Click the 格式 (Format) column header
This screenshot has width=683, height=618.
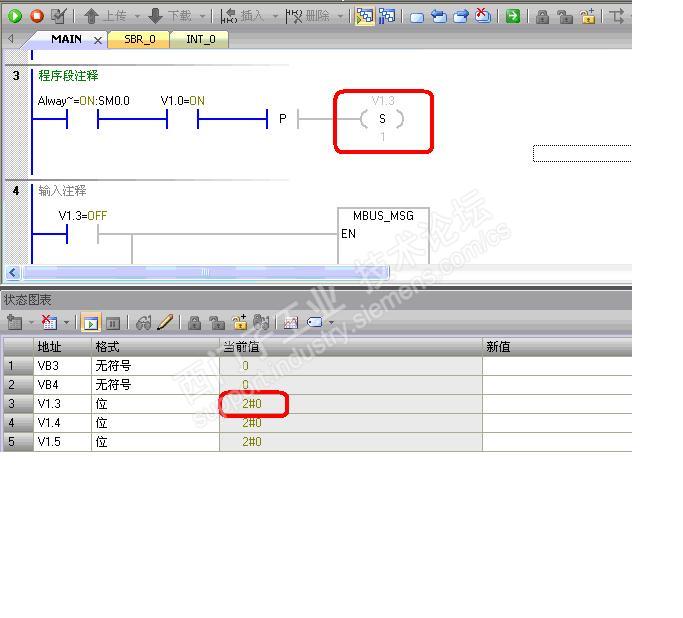point(156,347)
